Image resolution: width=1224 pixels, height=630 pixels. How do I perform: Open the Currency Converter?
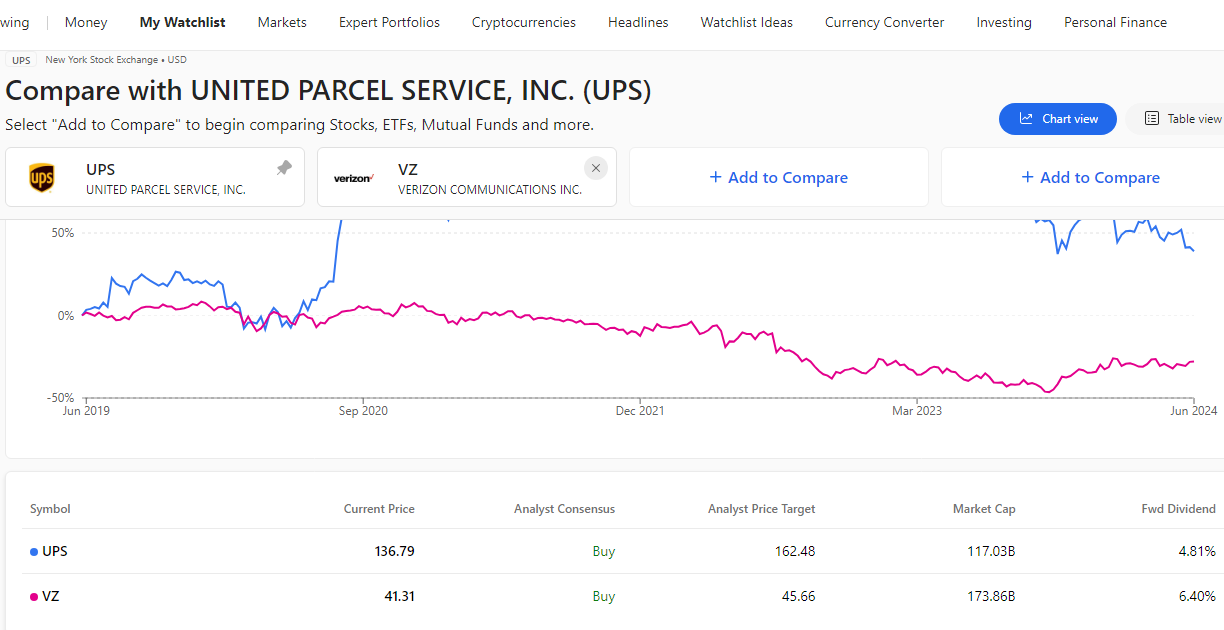click(885, 22)
